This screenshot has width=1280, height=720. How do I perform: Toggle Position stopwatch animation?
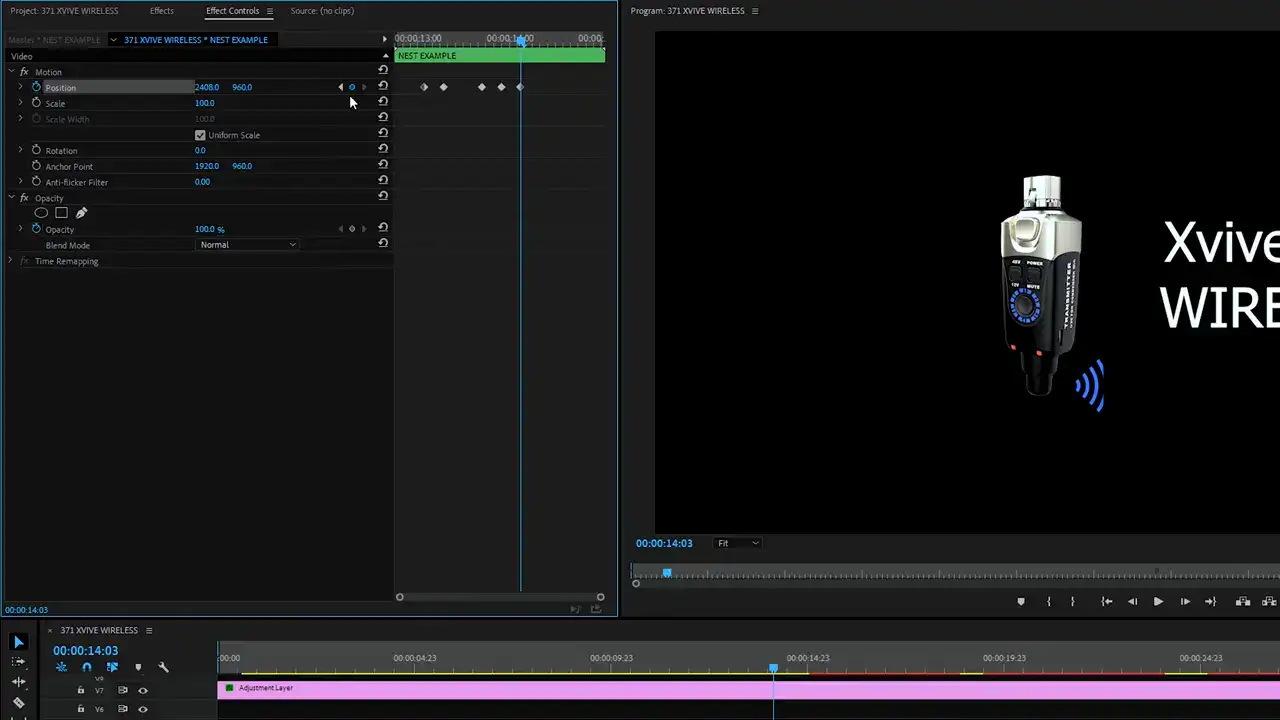click(x=36, y=87)
